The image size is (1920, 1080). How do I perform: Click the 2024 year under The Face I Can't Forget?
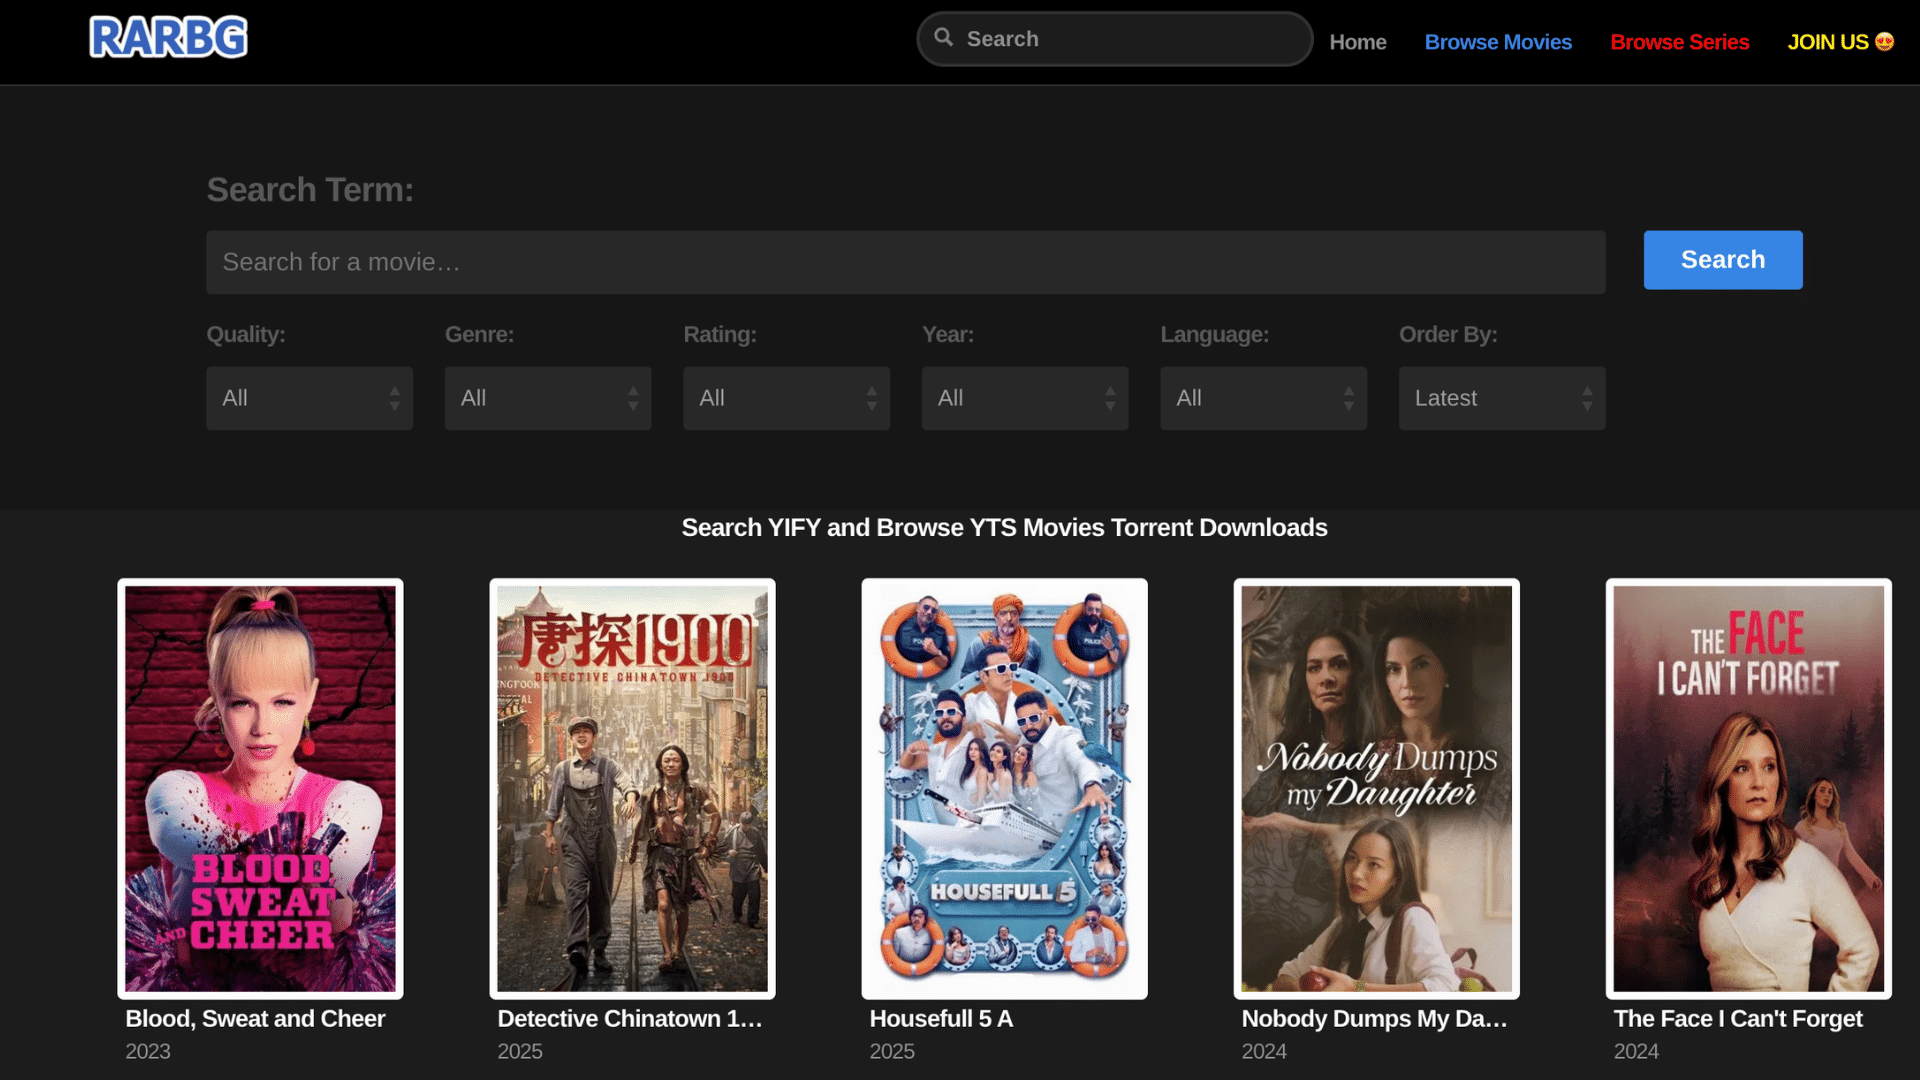coord(1636,1052)
